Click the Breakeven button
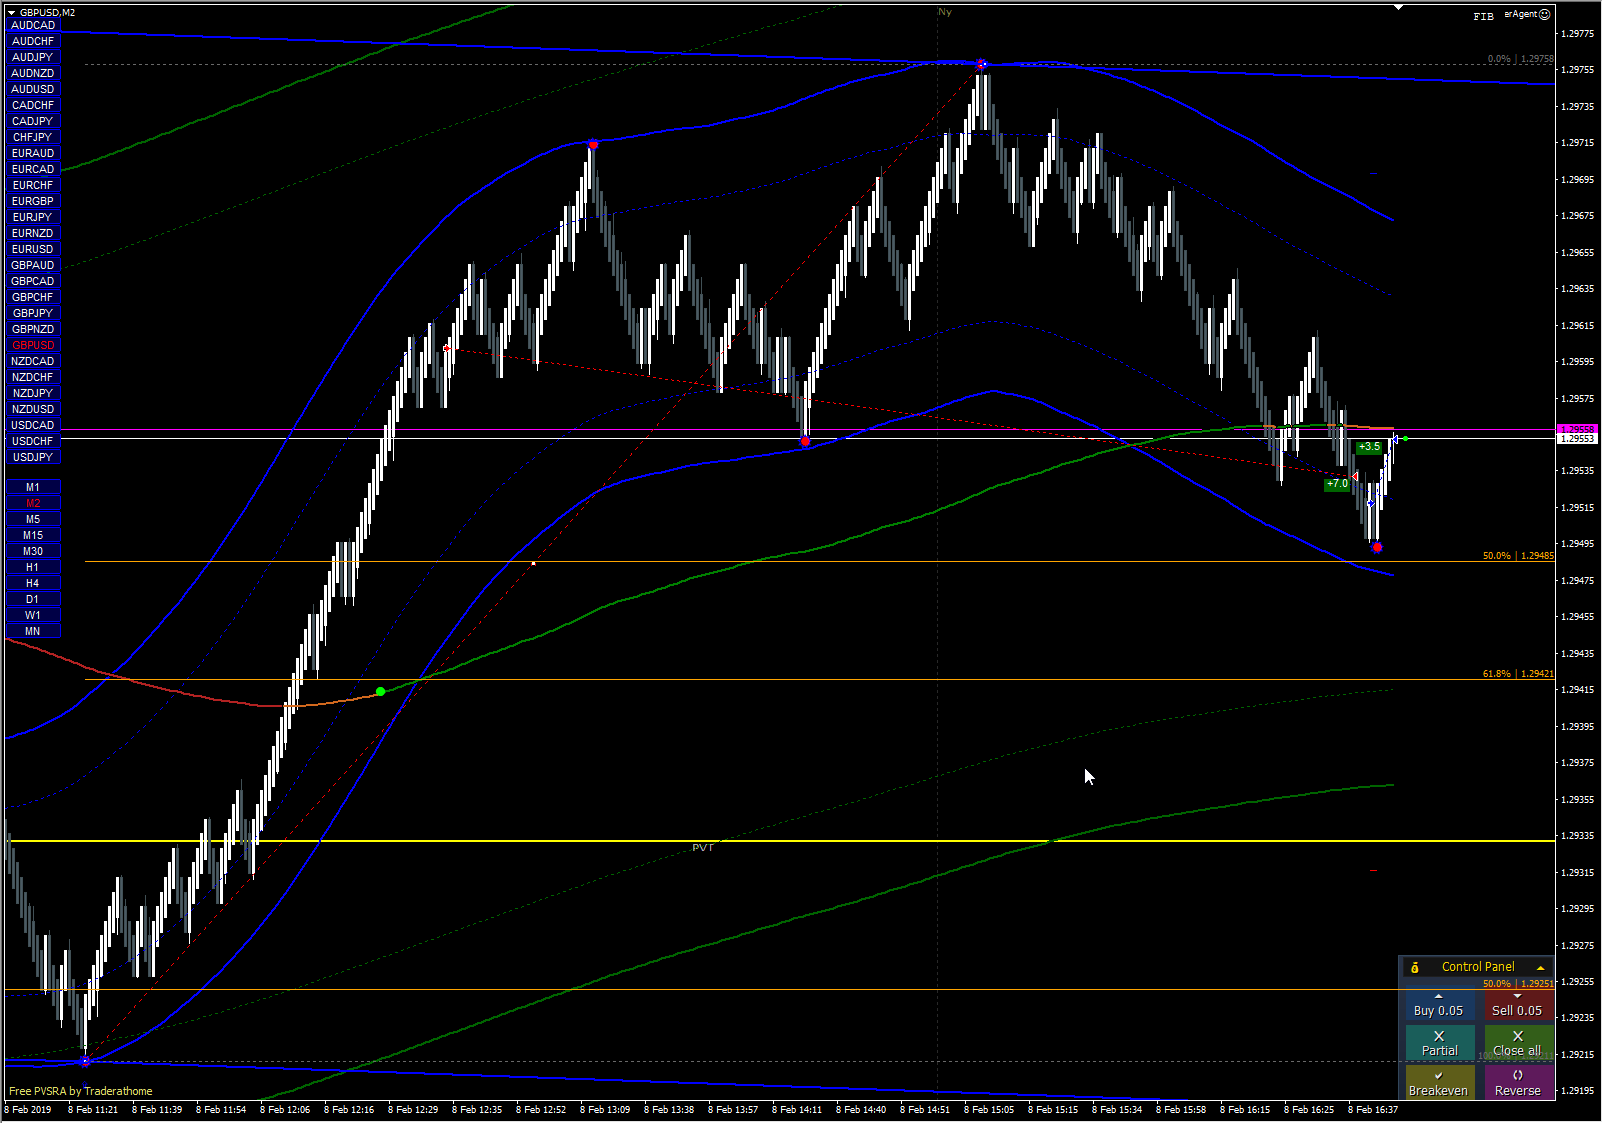 click(1438, 1083)
